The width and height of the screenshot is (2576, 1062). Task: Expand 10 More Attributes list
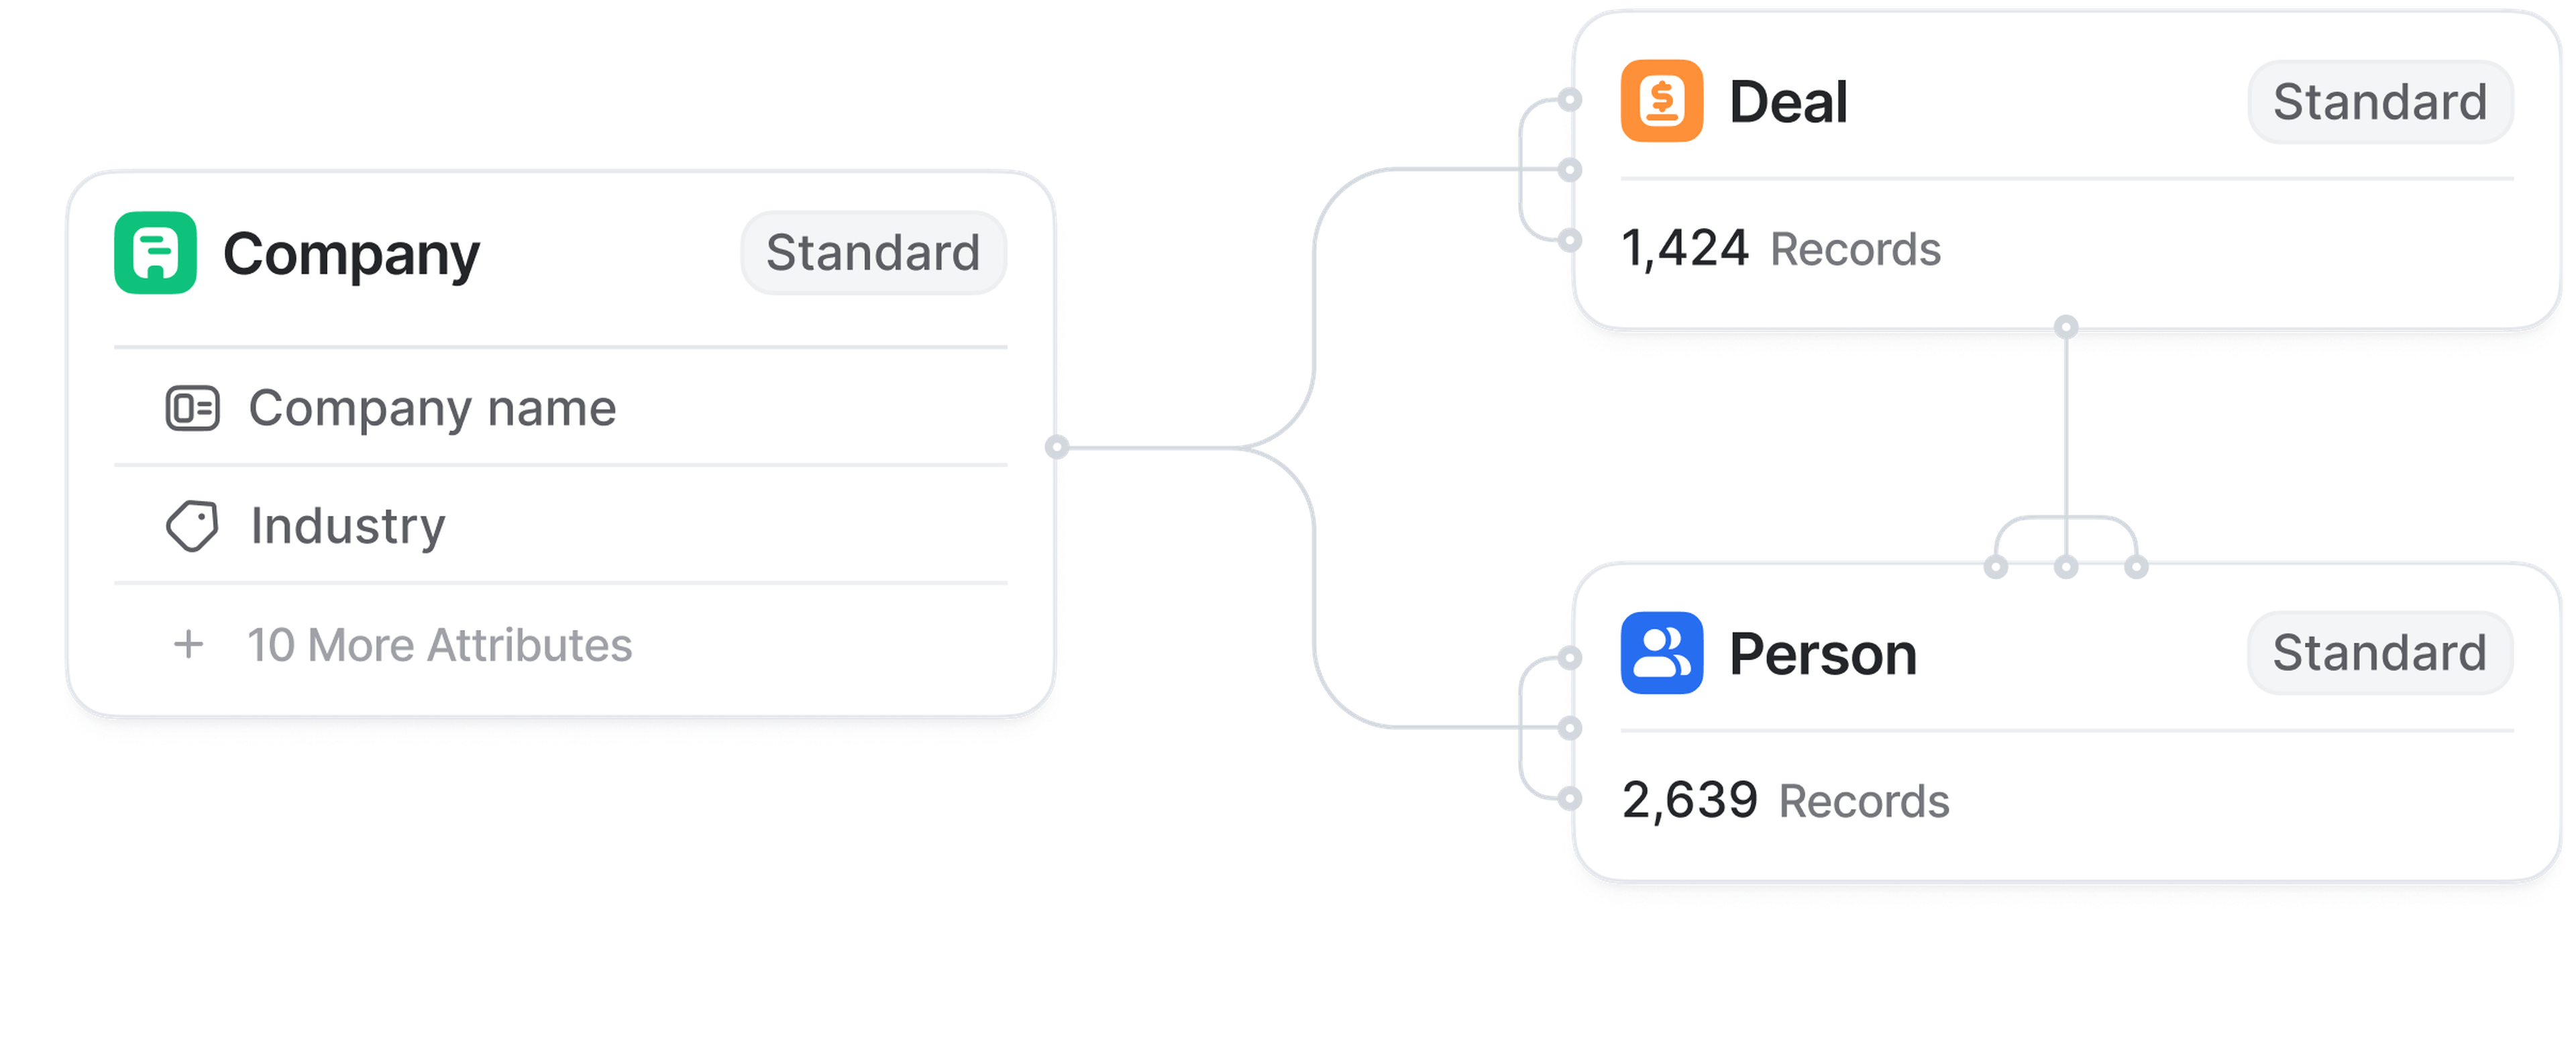[x=440, y=645]
